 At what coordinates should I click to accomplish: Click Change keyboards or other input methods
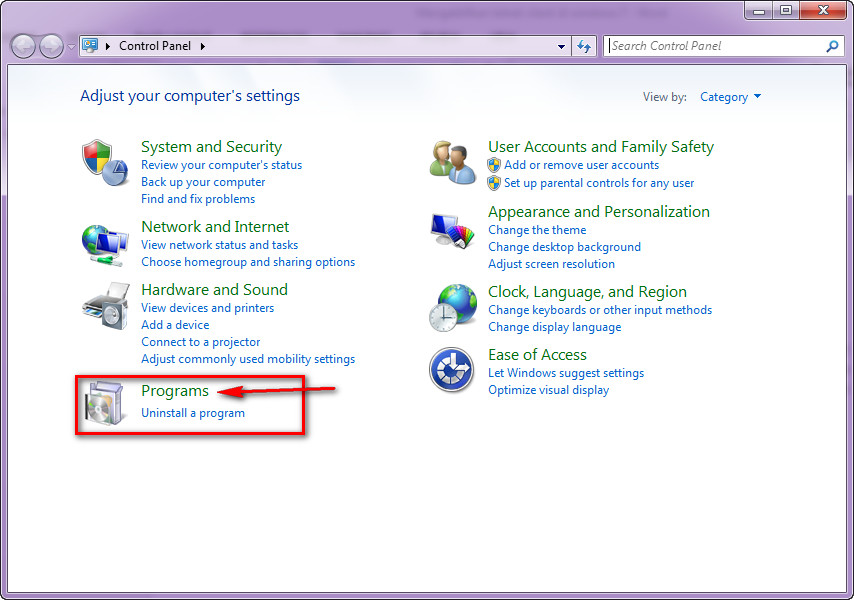600,310
